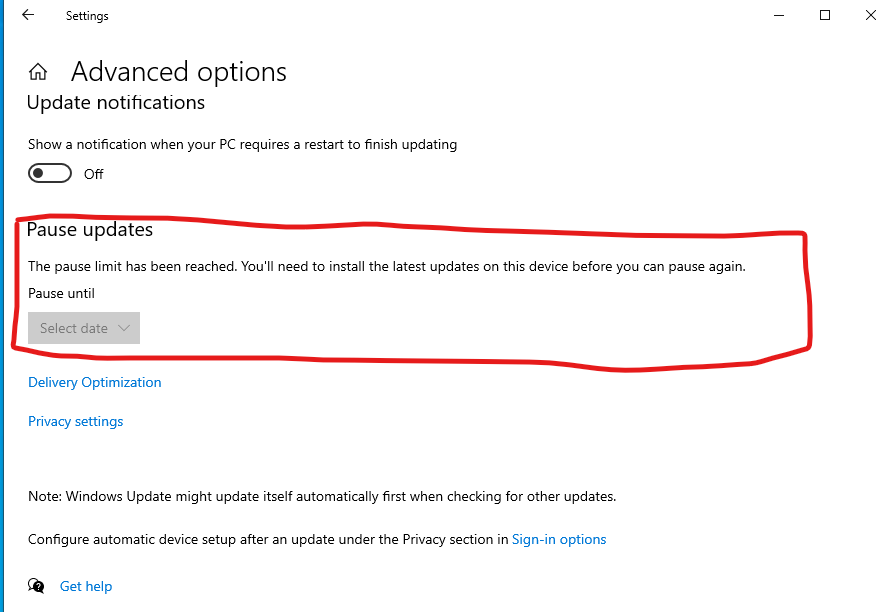
Task: Click the Settings title in title bar
Action: (x=87, y=16)
